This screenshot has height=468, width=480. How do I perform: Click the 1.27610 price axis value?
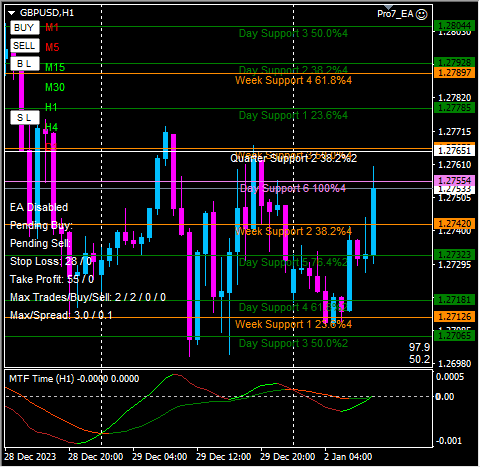[x=455, y=165]
